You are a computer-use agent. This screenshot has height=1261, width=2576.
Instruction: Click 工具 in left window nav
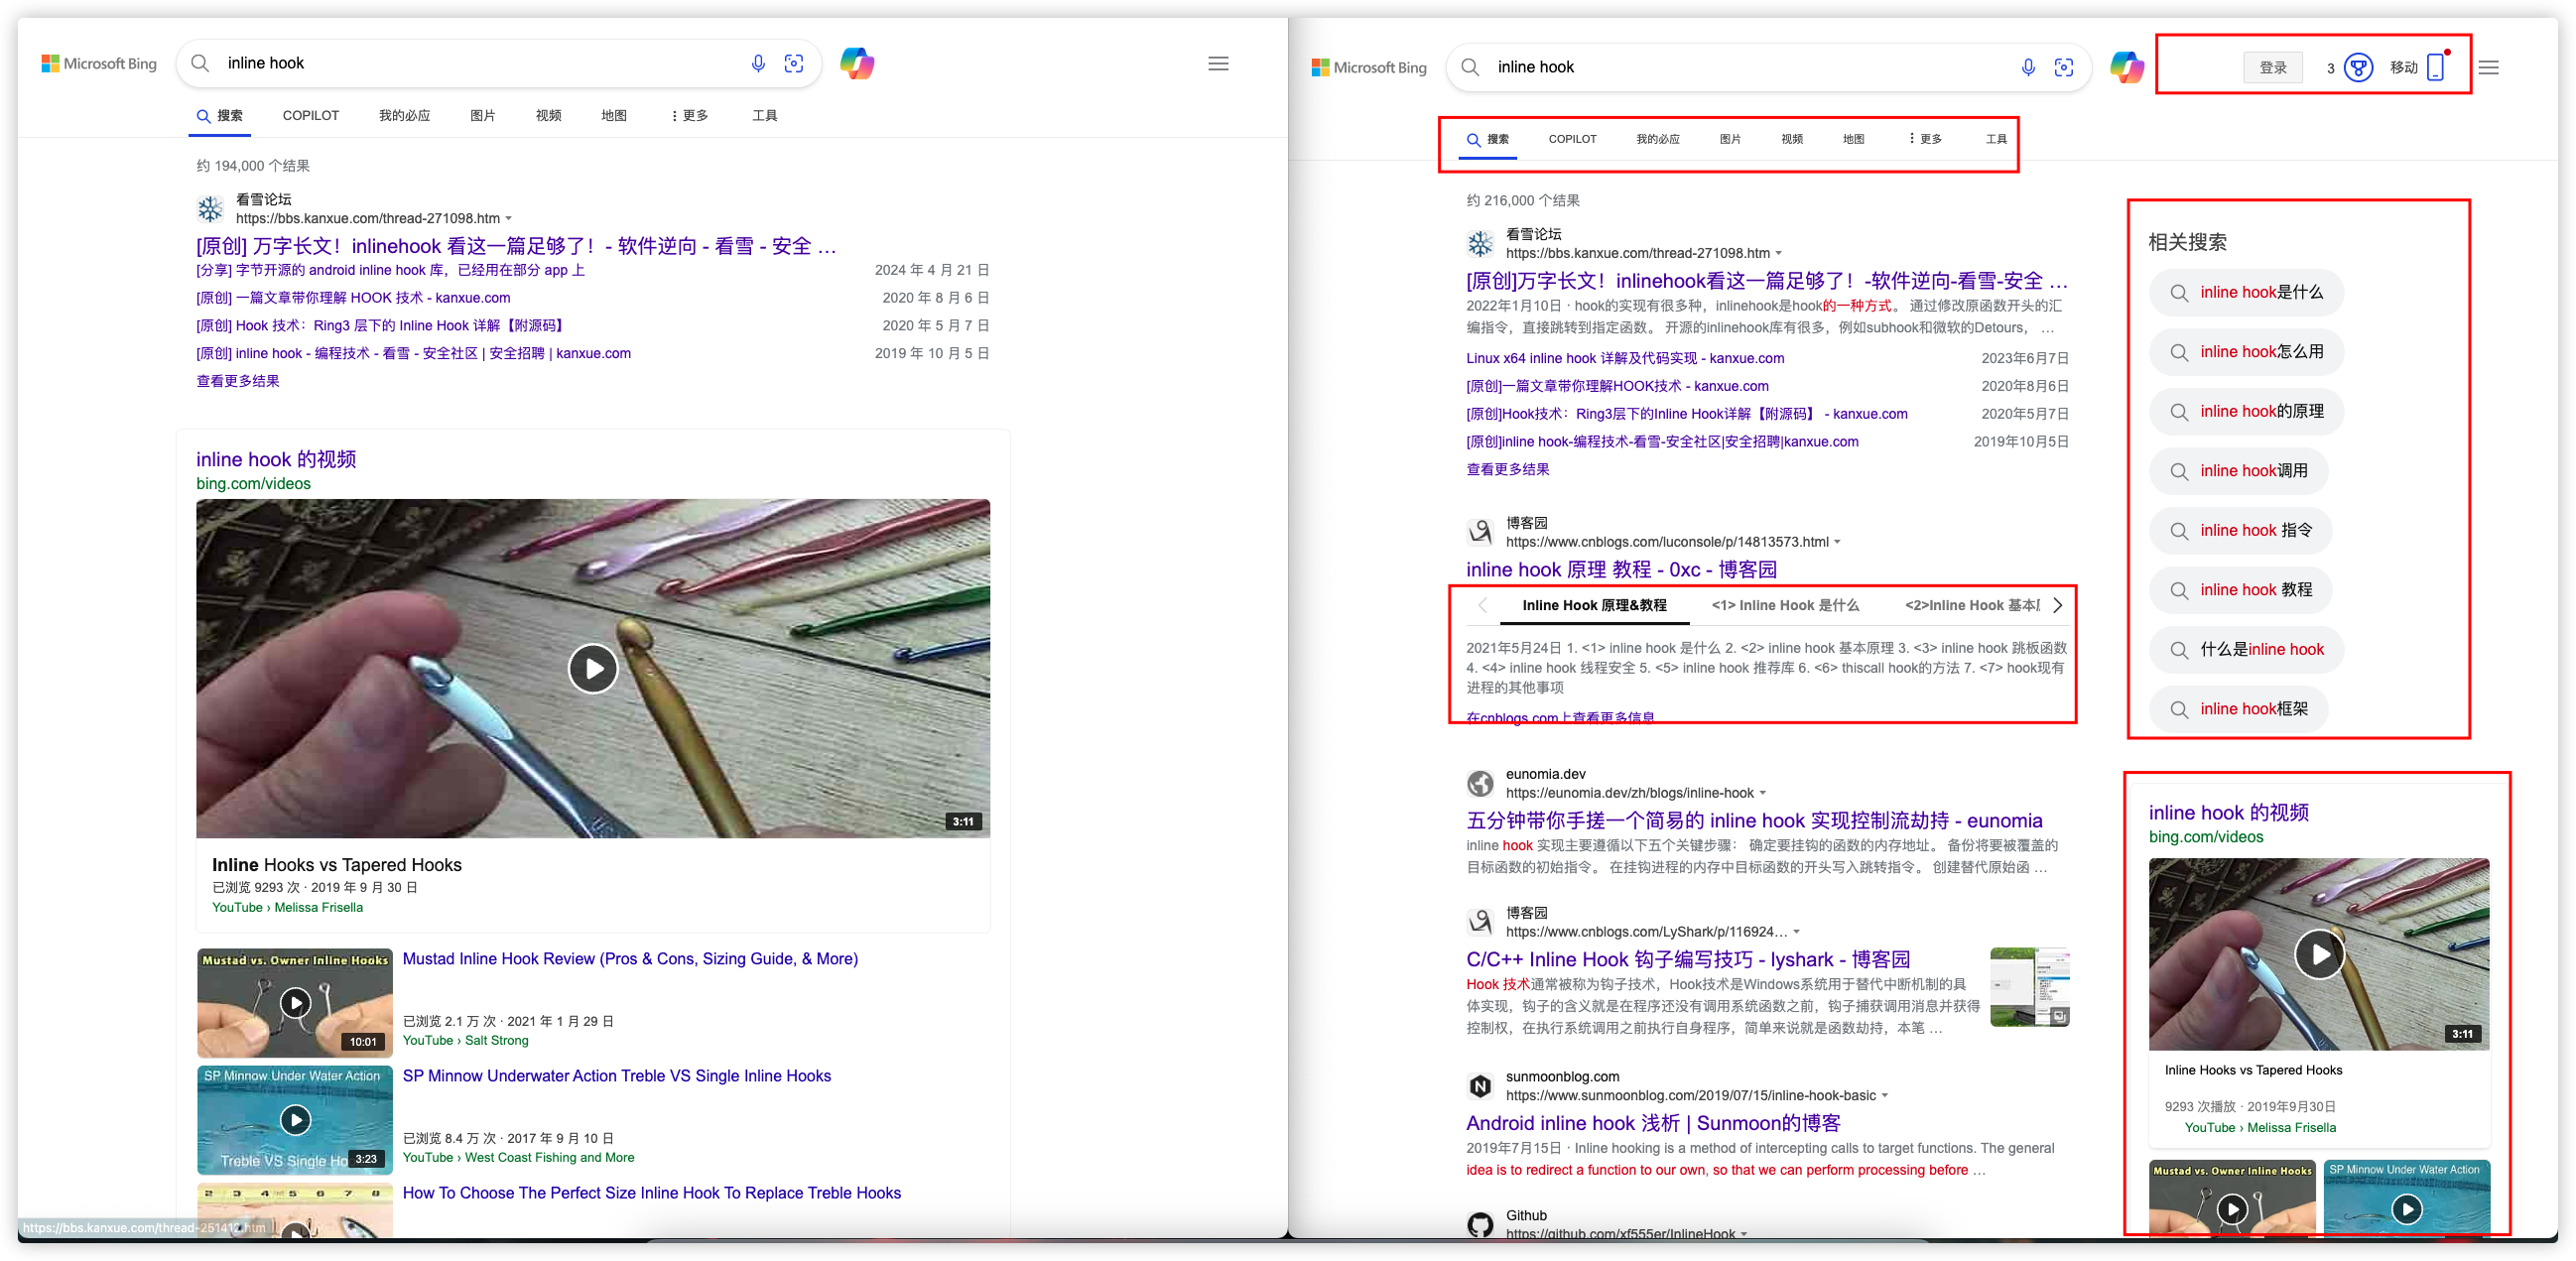(x=764, y=116)
